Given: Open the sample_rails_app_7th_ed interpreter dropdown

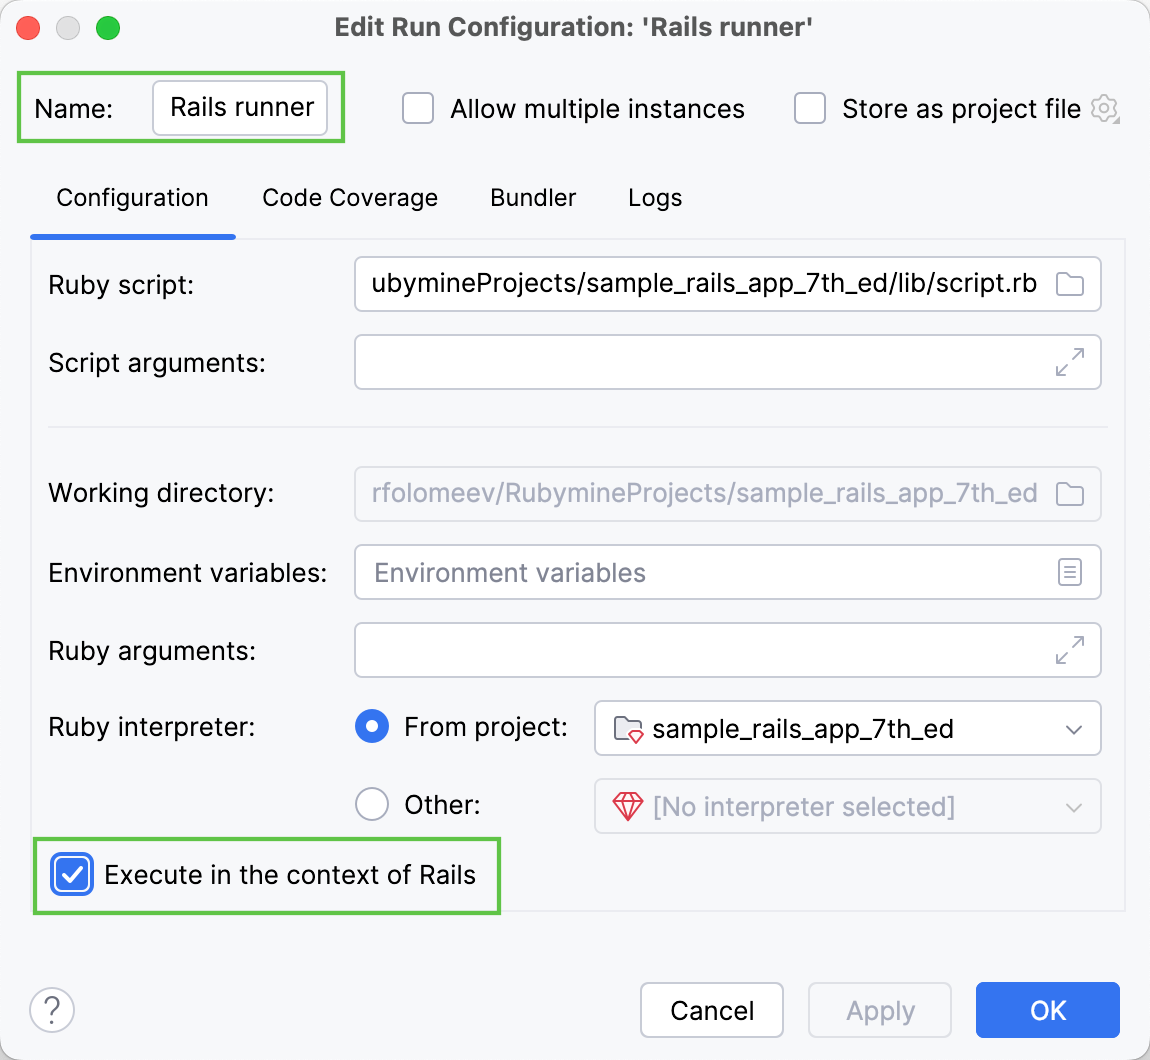Looking at the screenshot, I should [1075, 728].
